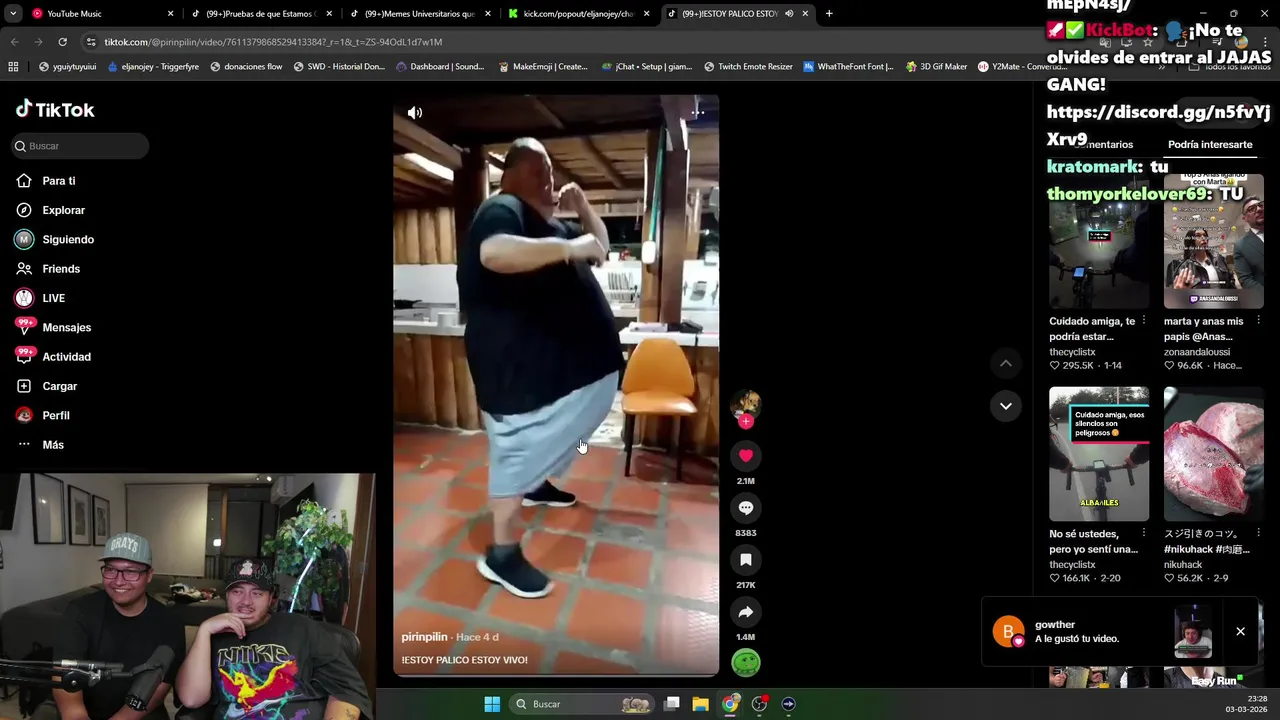Open options for 'marta y anas' card
This screenshot has height=720, width=1280.
pyautogui.click(x=1258, y=321)
